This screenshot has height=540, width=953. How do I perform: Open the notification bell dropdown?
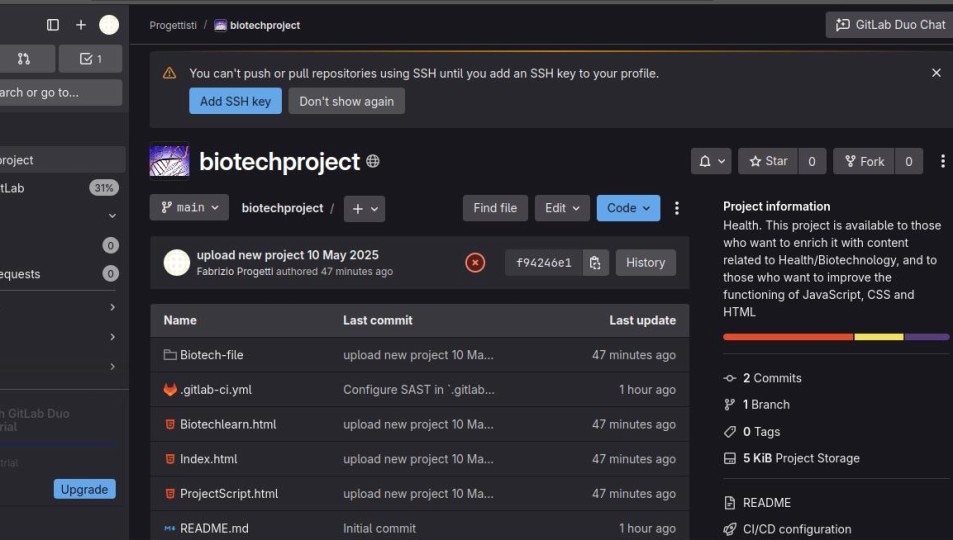[x=711, y=161]
